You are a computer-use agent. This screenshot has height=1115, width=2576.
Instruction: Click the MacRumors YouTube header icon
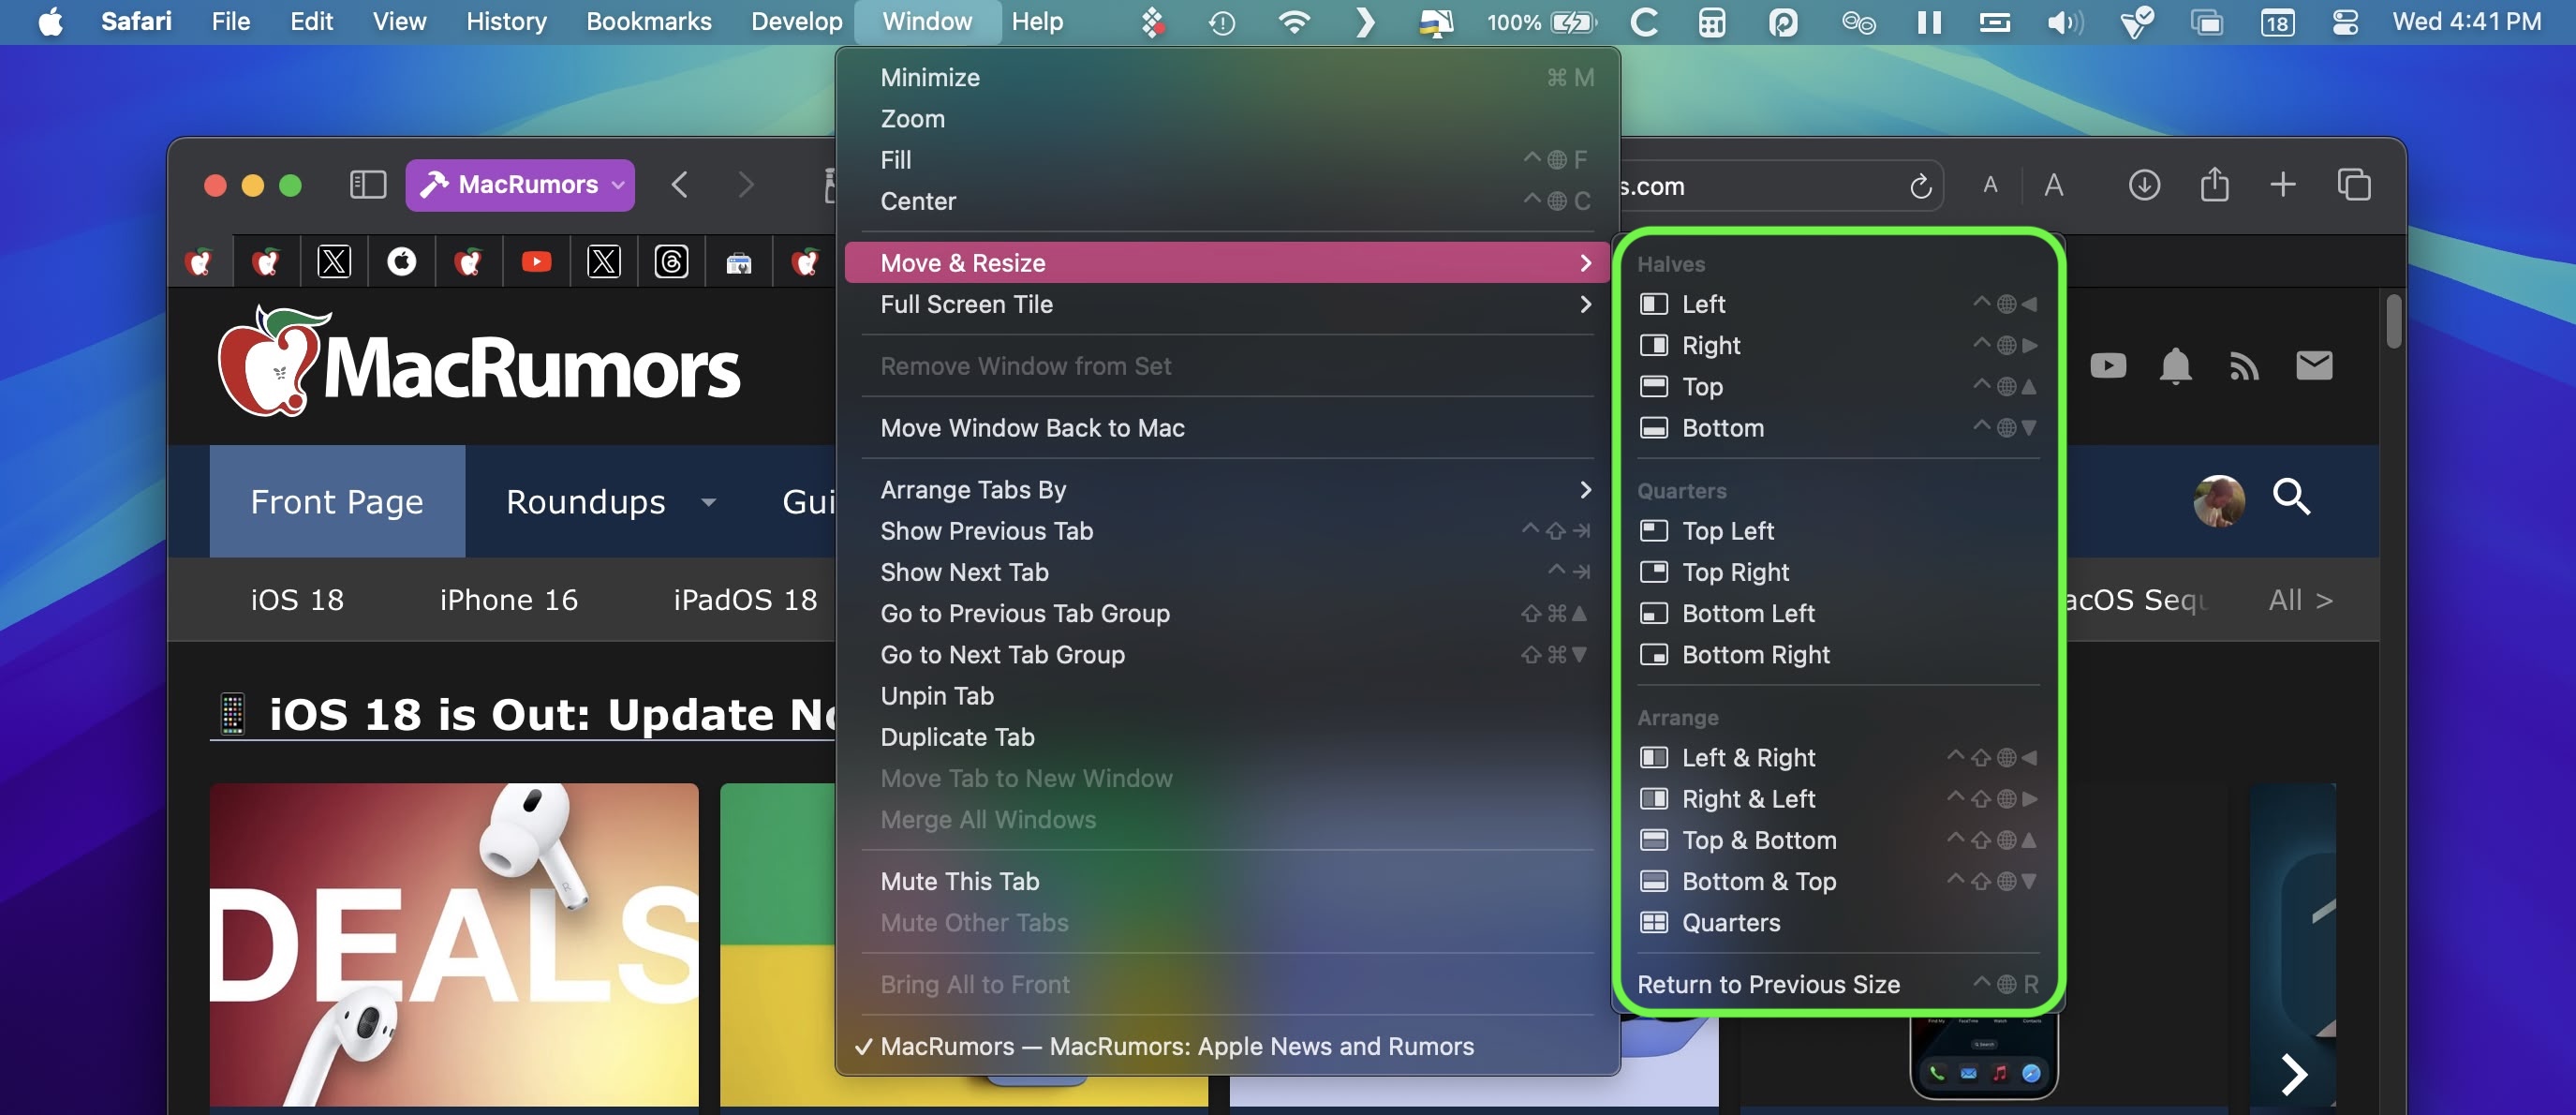[x=2108, y=366]
